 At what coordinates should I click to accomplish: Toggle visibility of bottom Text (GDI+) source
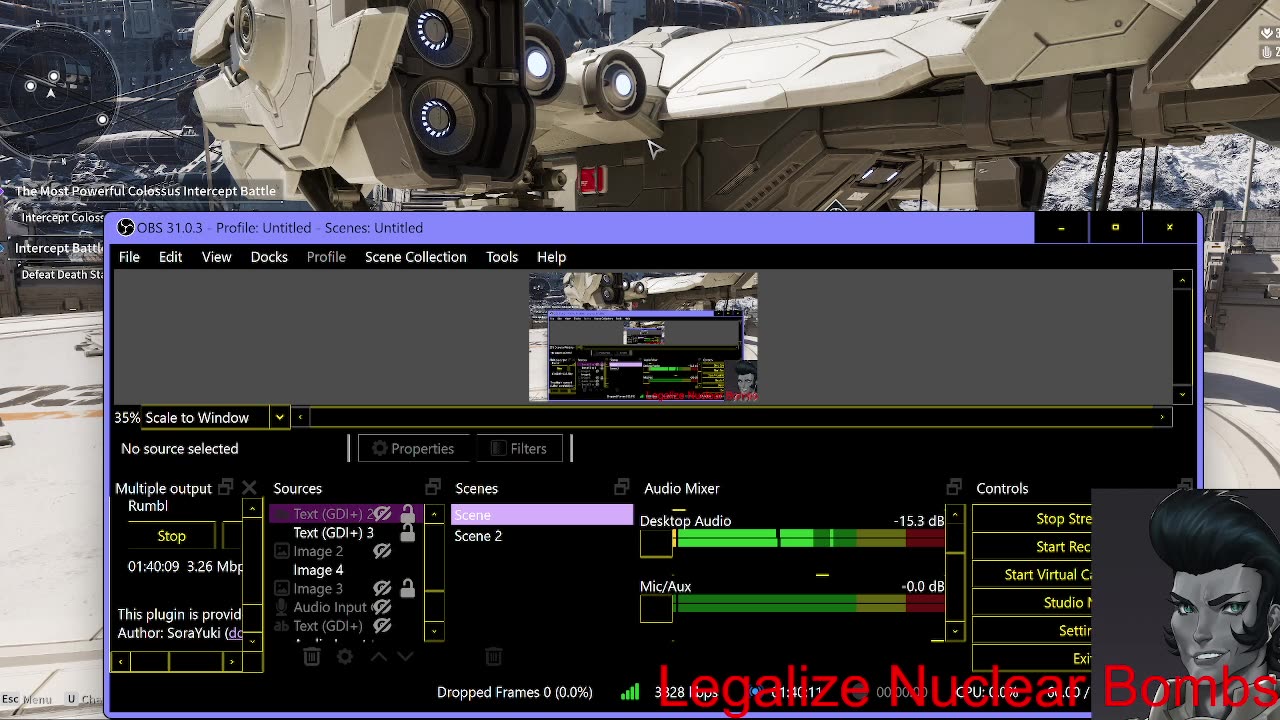(382, 626)
